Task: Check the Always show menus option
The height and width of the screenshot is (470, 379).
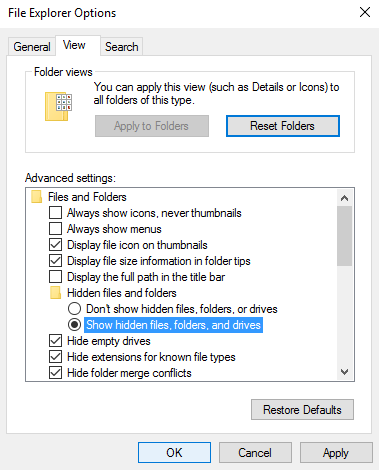Action: [x=55, y=229]
